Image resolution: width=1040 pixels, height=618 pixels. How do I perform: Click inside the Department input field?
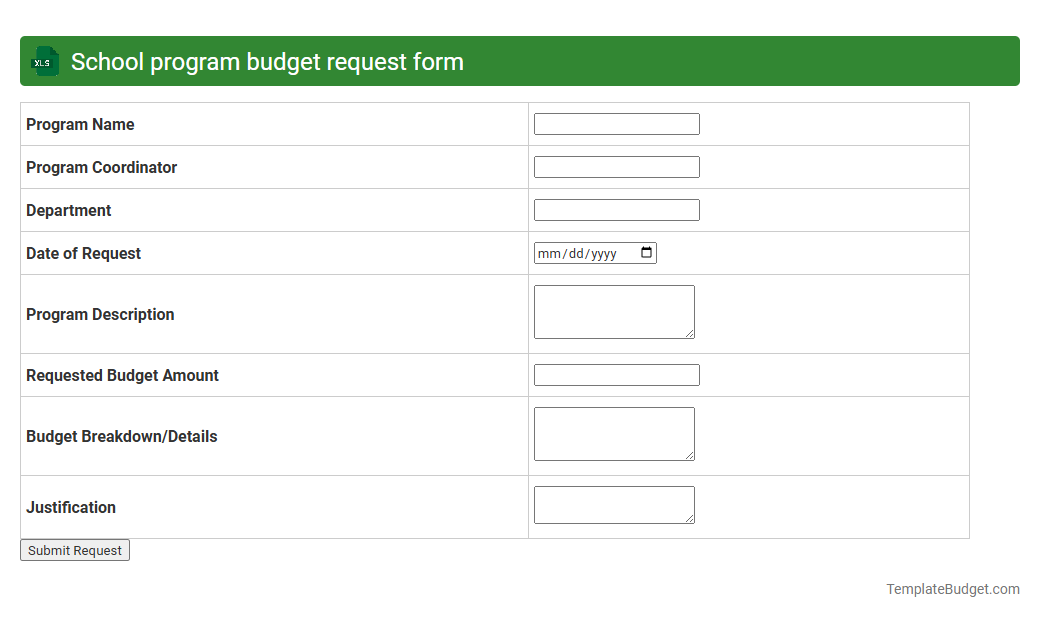point(616,210)
